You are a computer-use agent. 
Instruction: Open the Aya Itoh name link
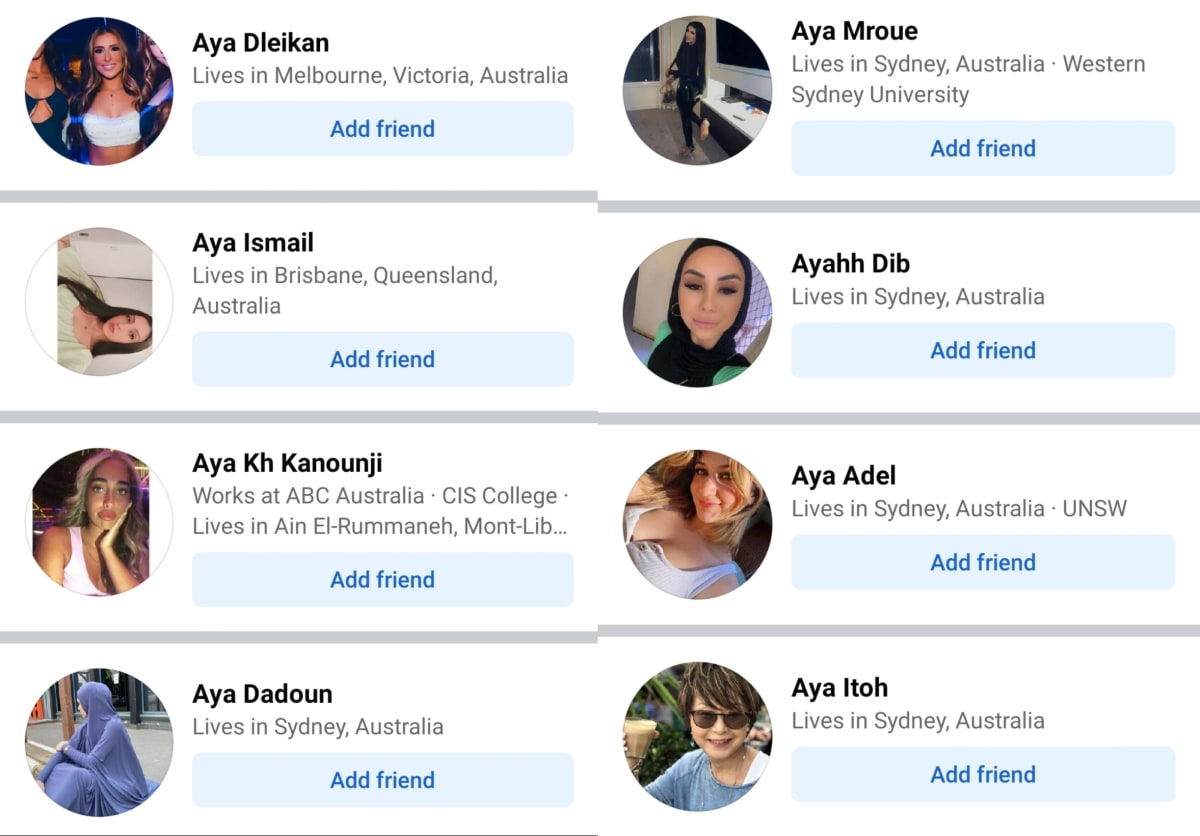[x=839, y=688]
